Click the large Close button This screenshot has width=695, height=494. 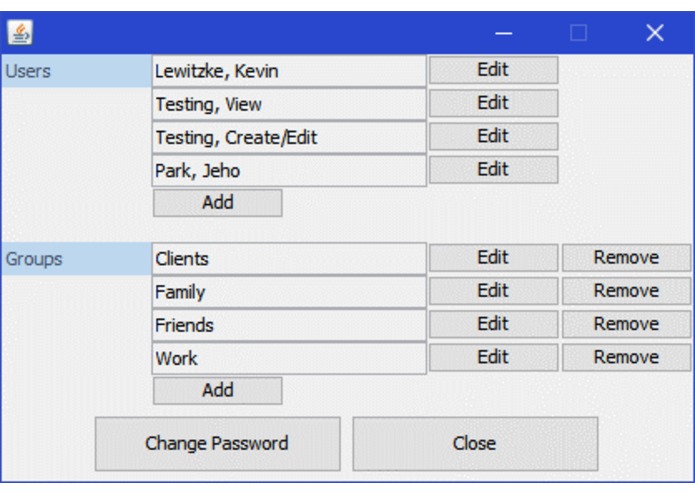[x=475, y=443]
